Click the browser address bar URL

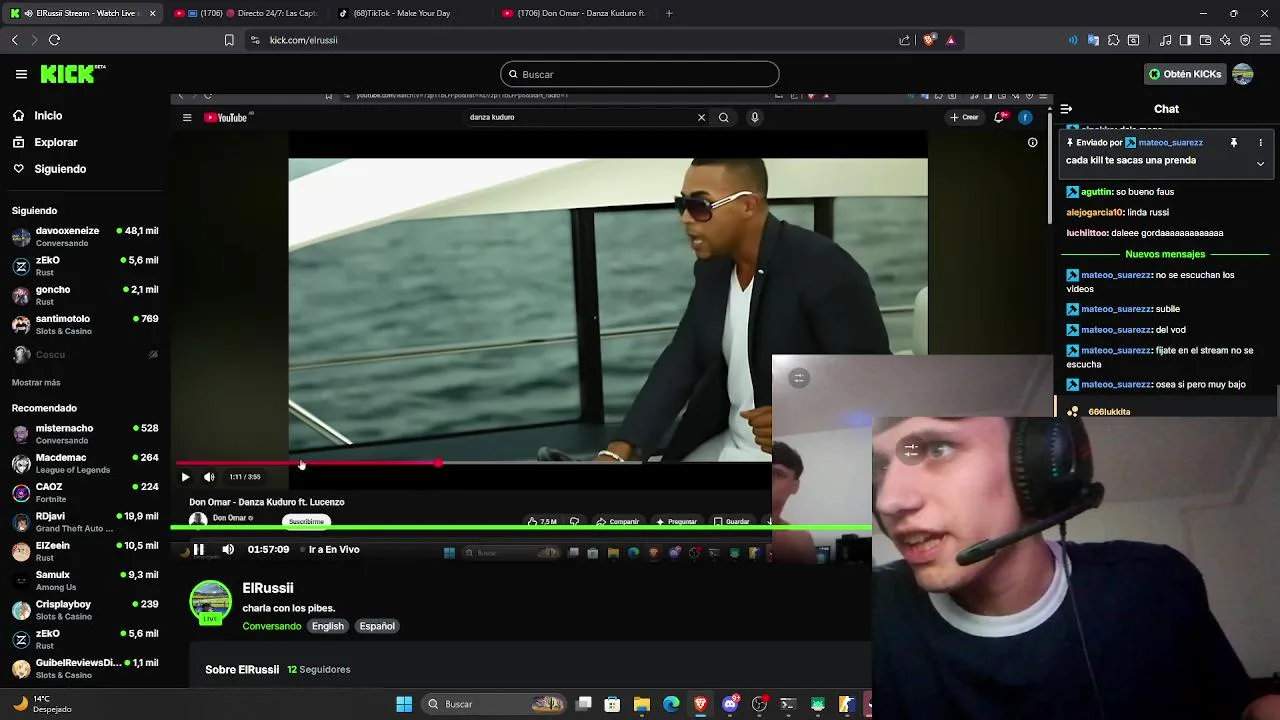[303, 40]
